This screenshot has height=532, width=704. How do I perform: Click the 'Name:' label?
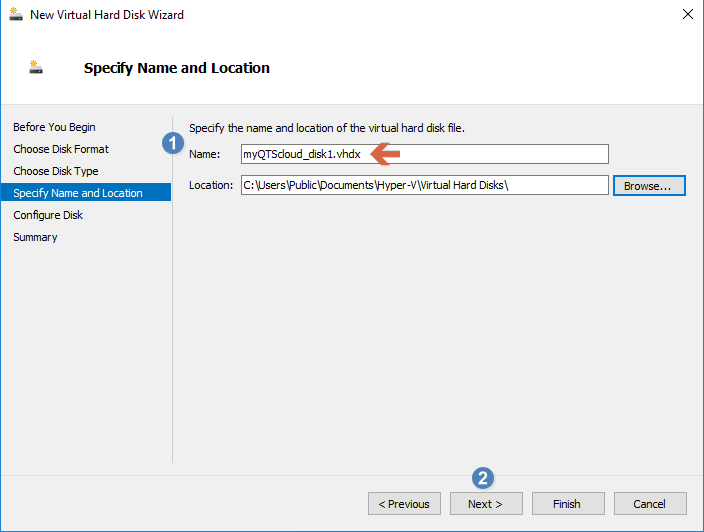pyautogui.click(x=205, y=154)
